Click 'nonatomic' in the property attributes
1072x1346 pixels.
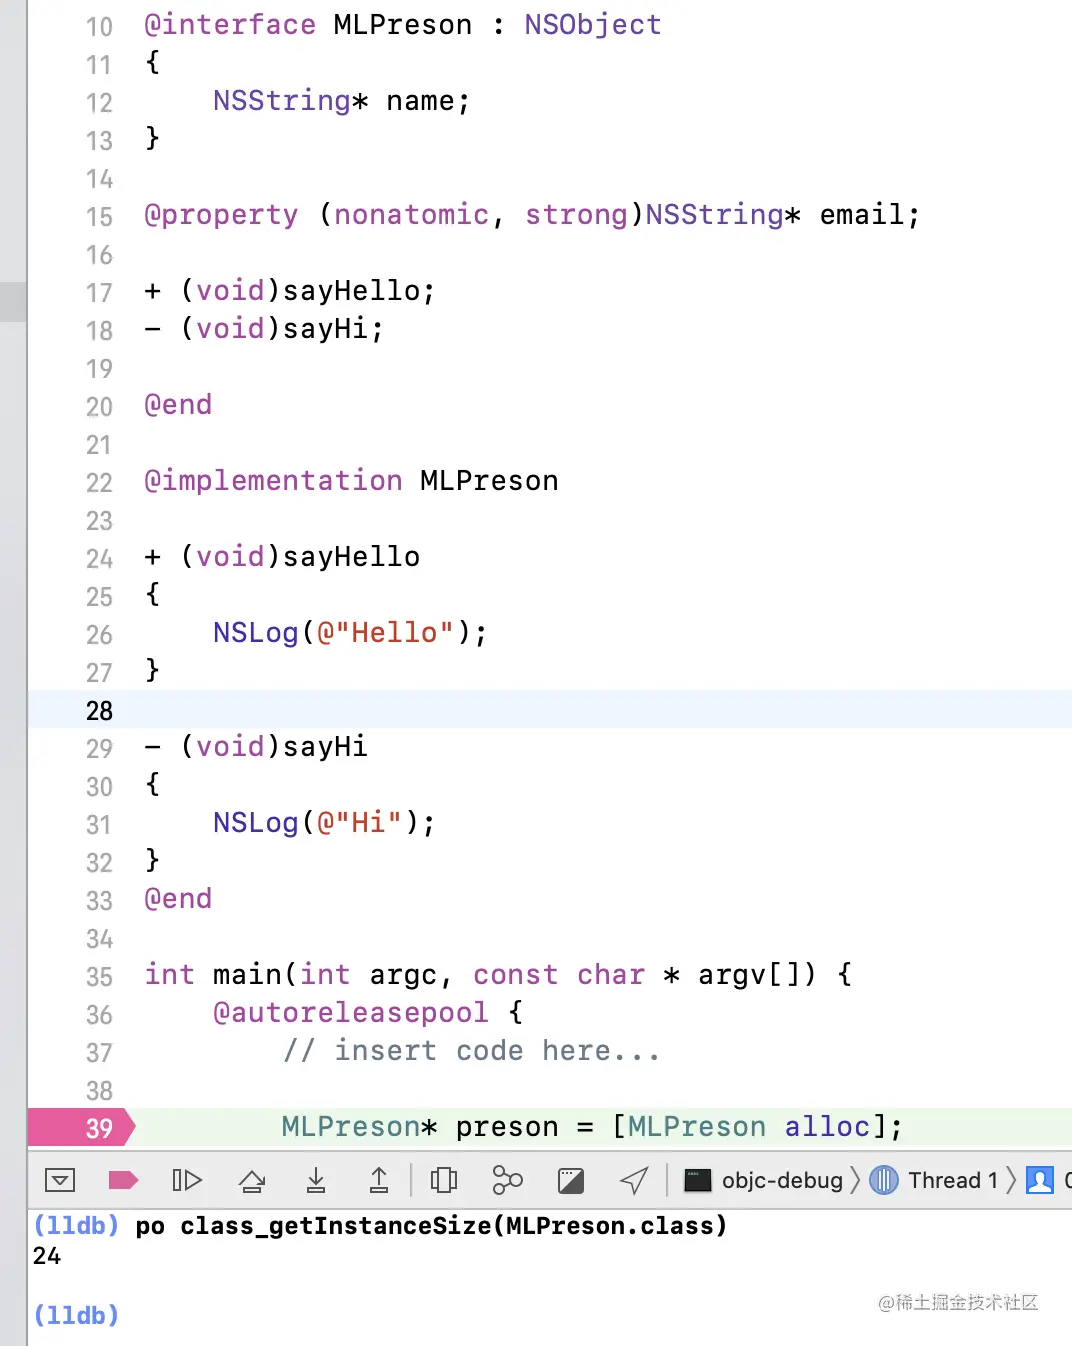pos(411,215)
